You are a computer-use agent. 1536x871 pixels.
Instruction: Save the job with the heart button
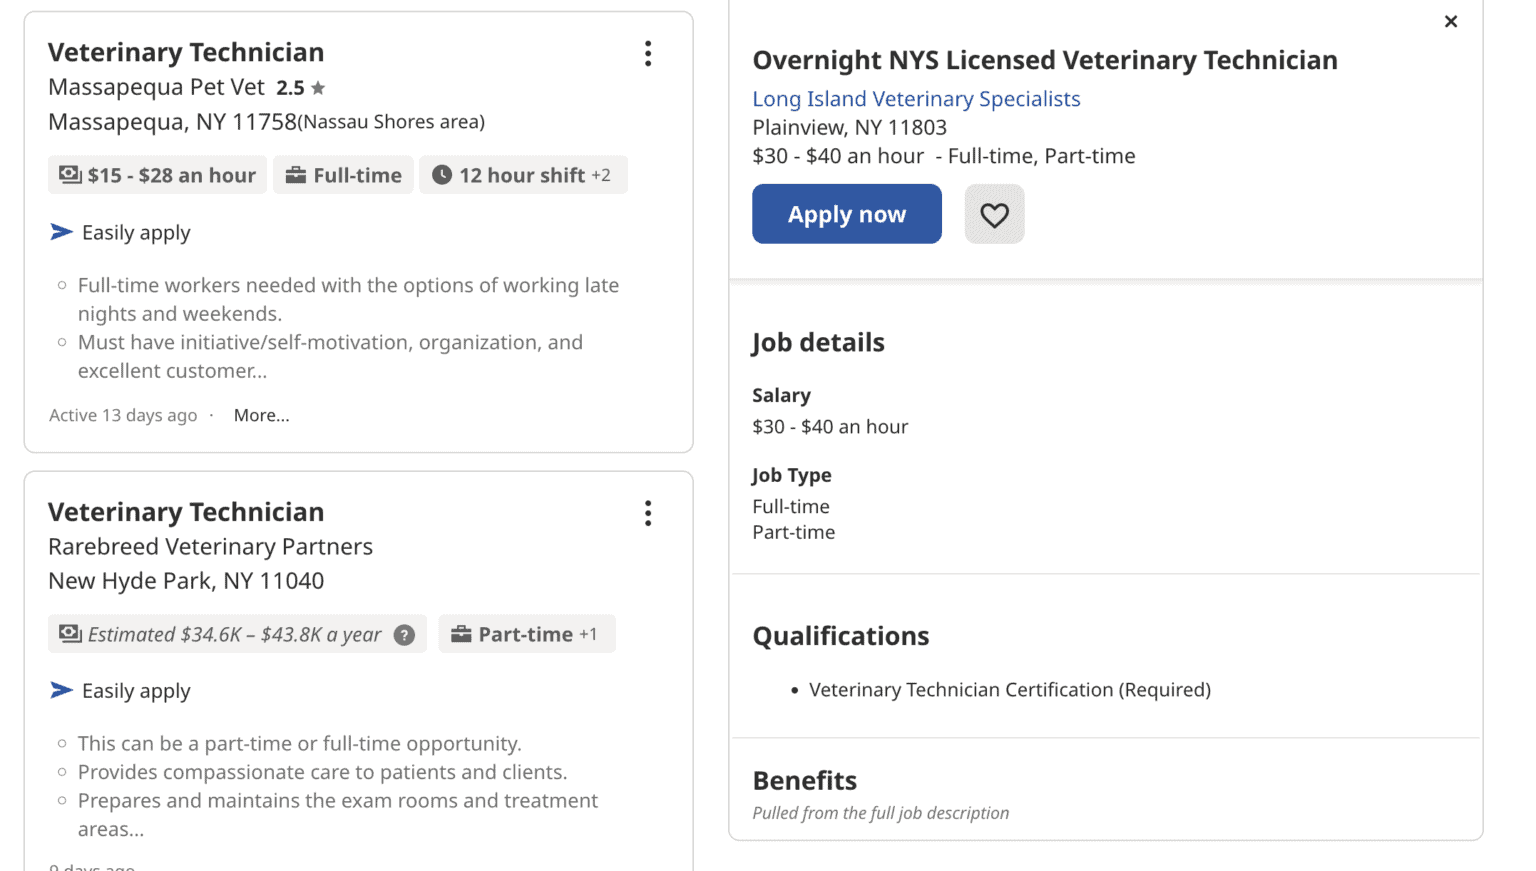pyautogui.click(x=994, y=213)
